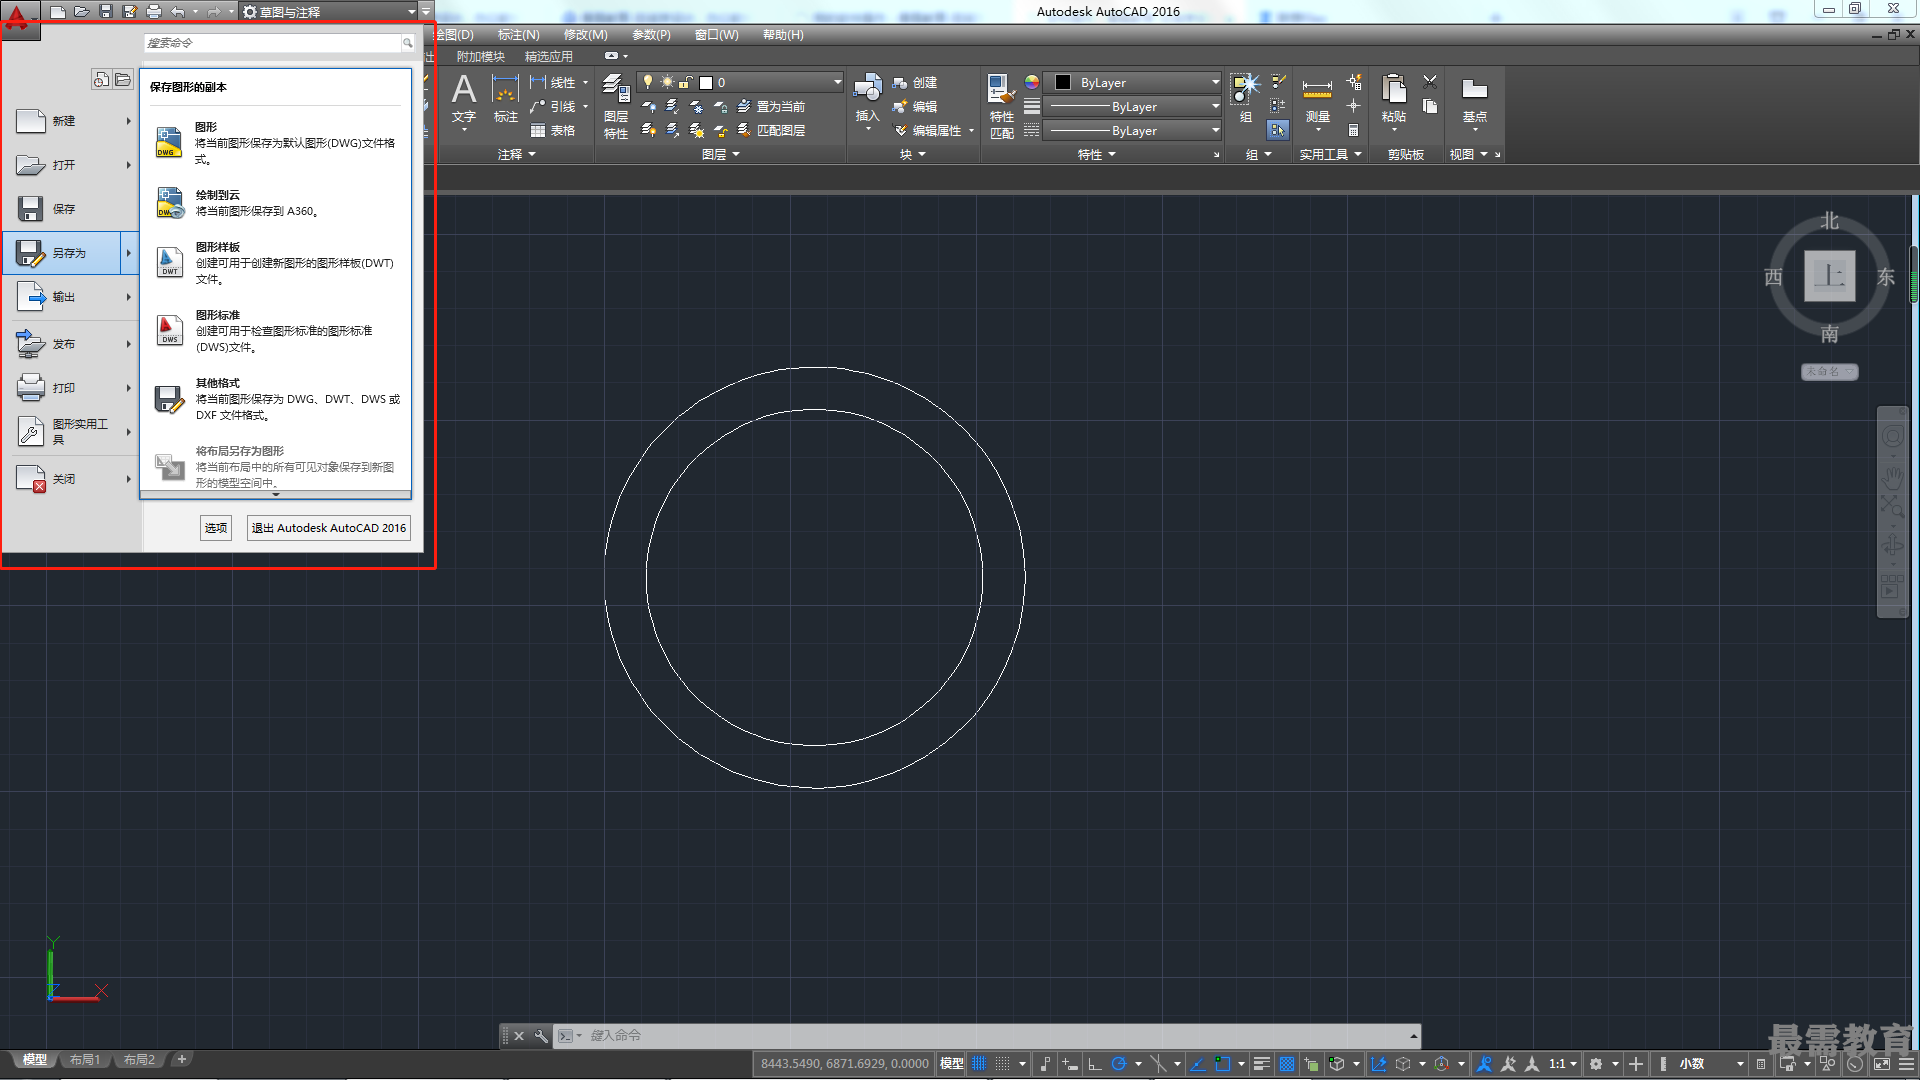Viewport: 1920px width, 1080px height.
Task: Click the Quick Calculator icon
Action: (1353, 130)
